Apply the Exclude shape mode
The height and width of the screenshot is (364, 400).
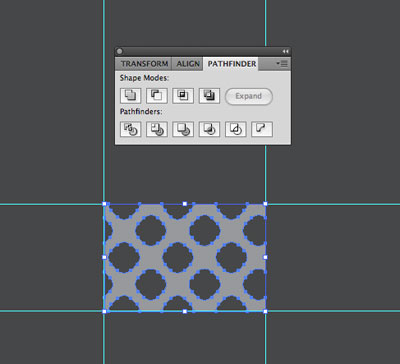(x=209, y=96)
